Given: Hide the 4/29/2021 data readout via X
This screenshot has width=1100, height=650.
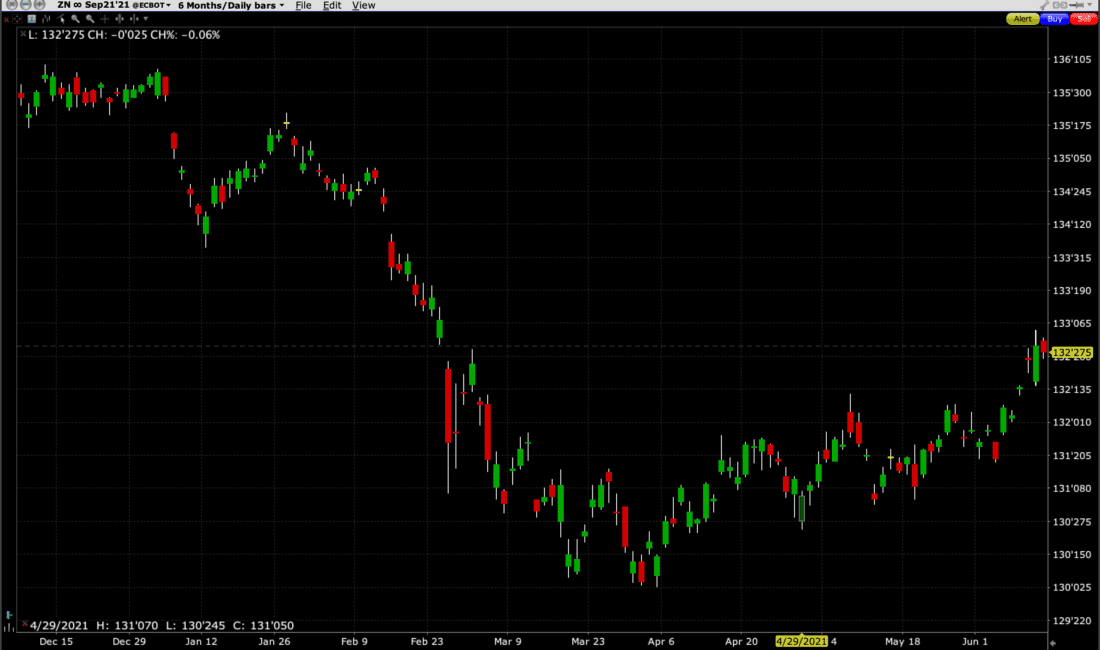Looking at the screenshot, I should (25, 623).
